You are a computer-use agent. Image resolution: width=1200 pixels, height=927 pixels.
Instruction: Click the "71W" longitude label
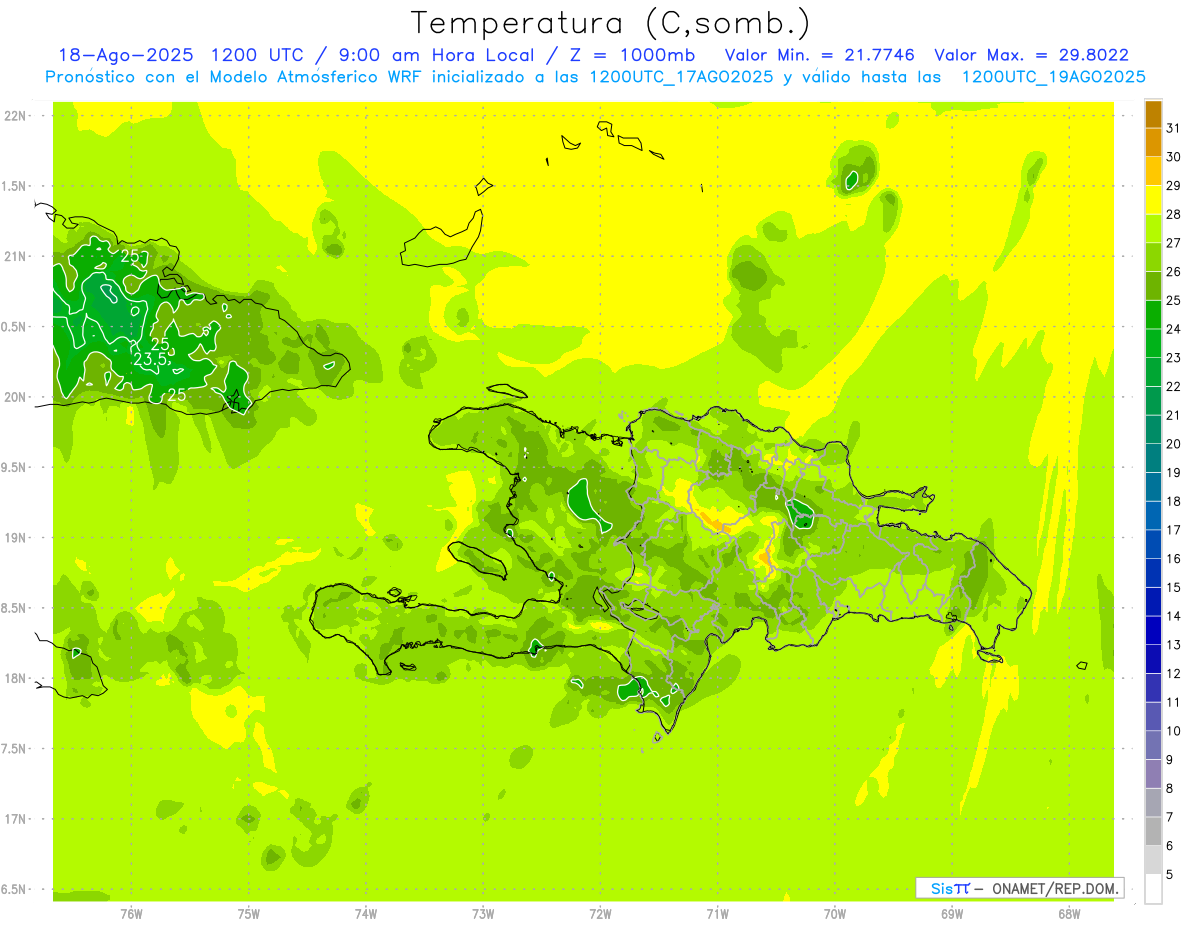(717, 913)
